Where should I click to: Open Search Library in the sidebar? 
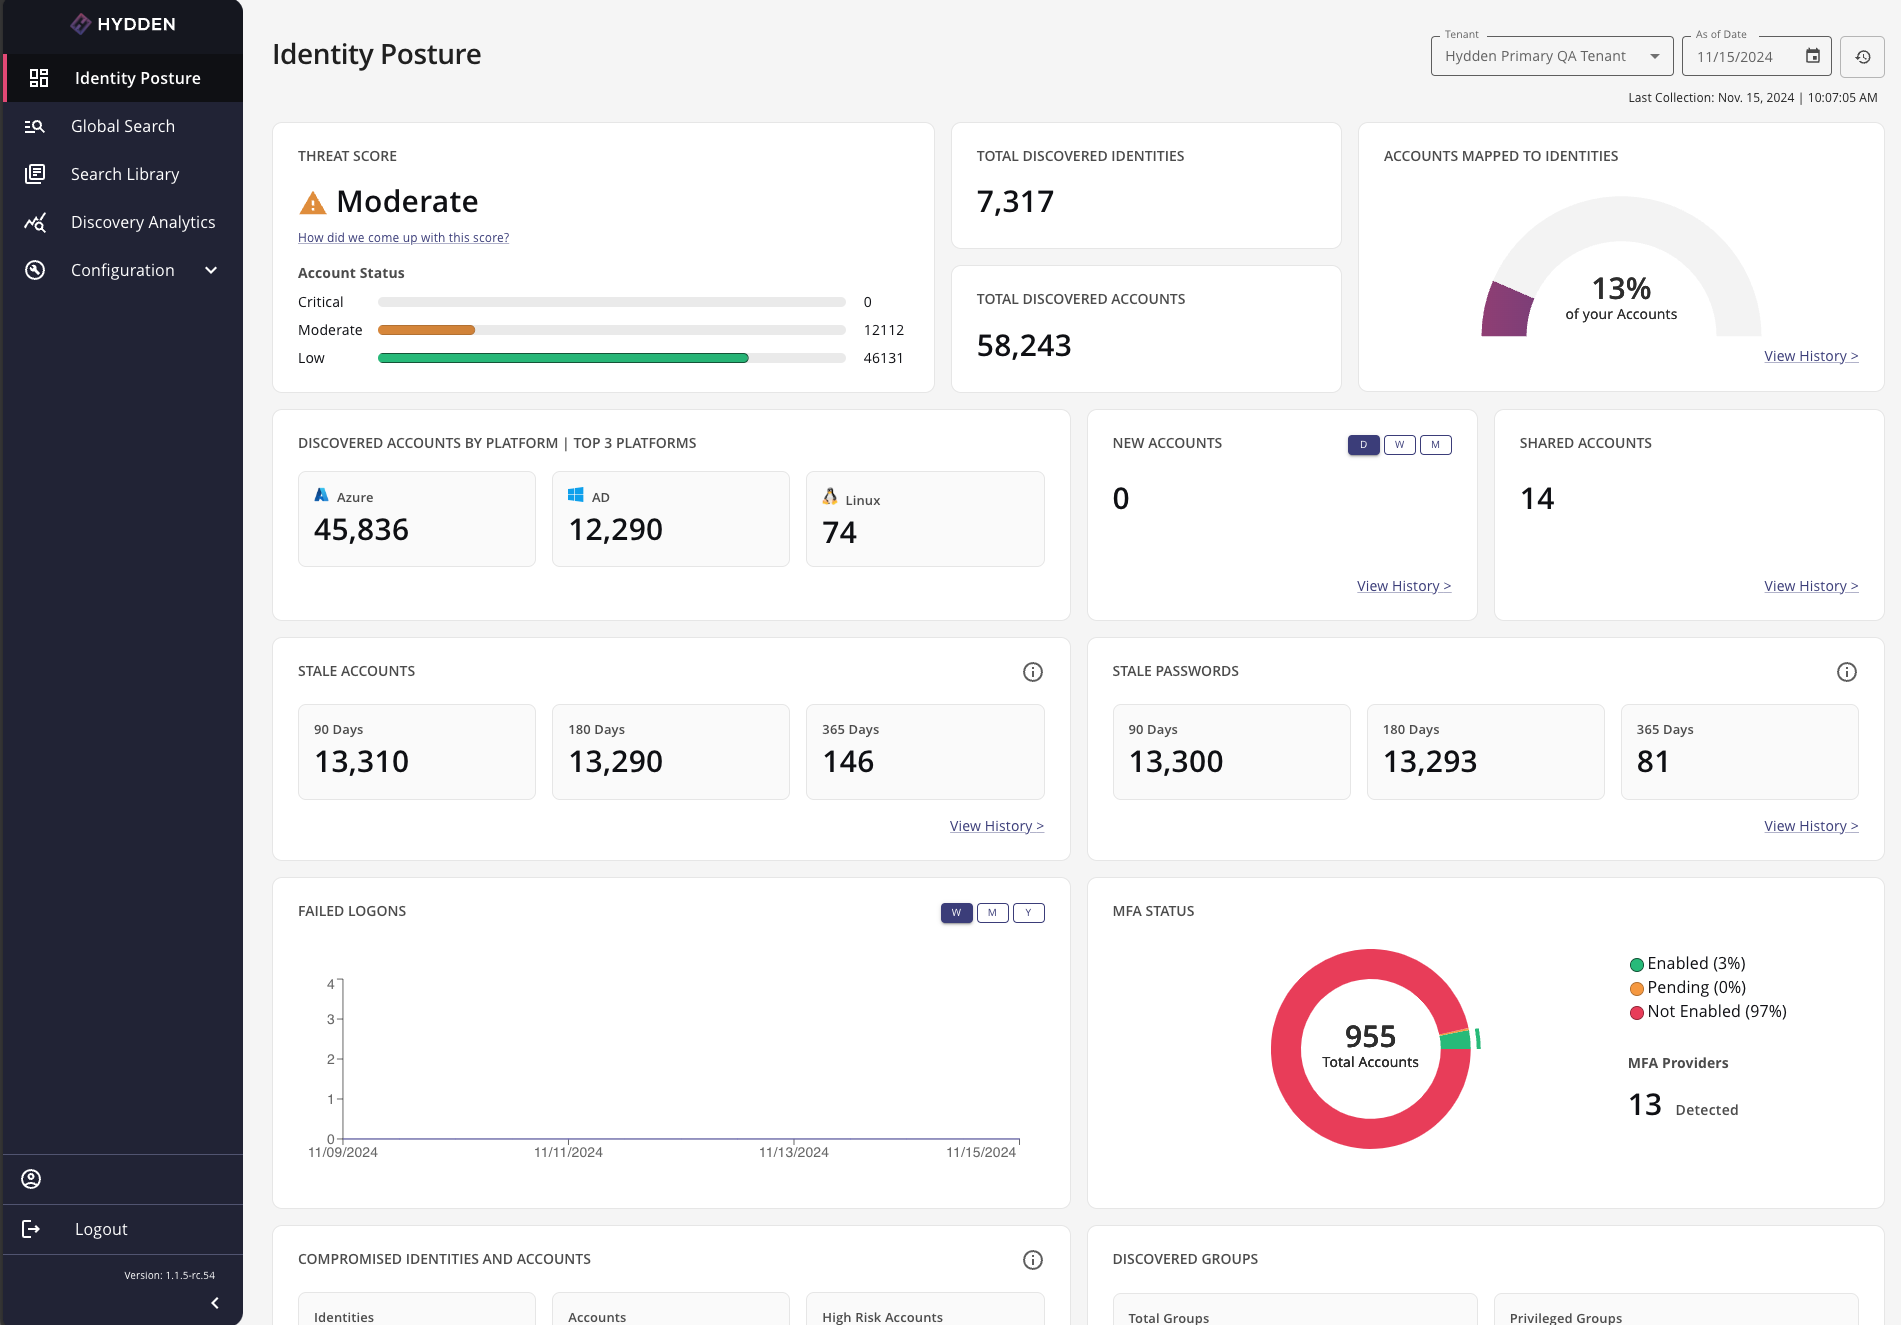click(x=123, y=174)
